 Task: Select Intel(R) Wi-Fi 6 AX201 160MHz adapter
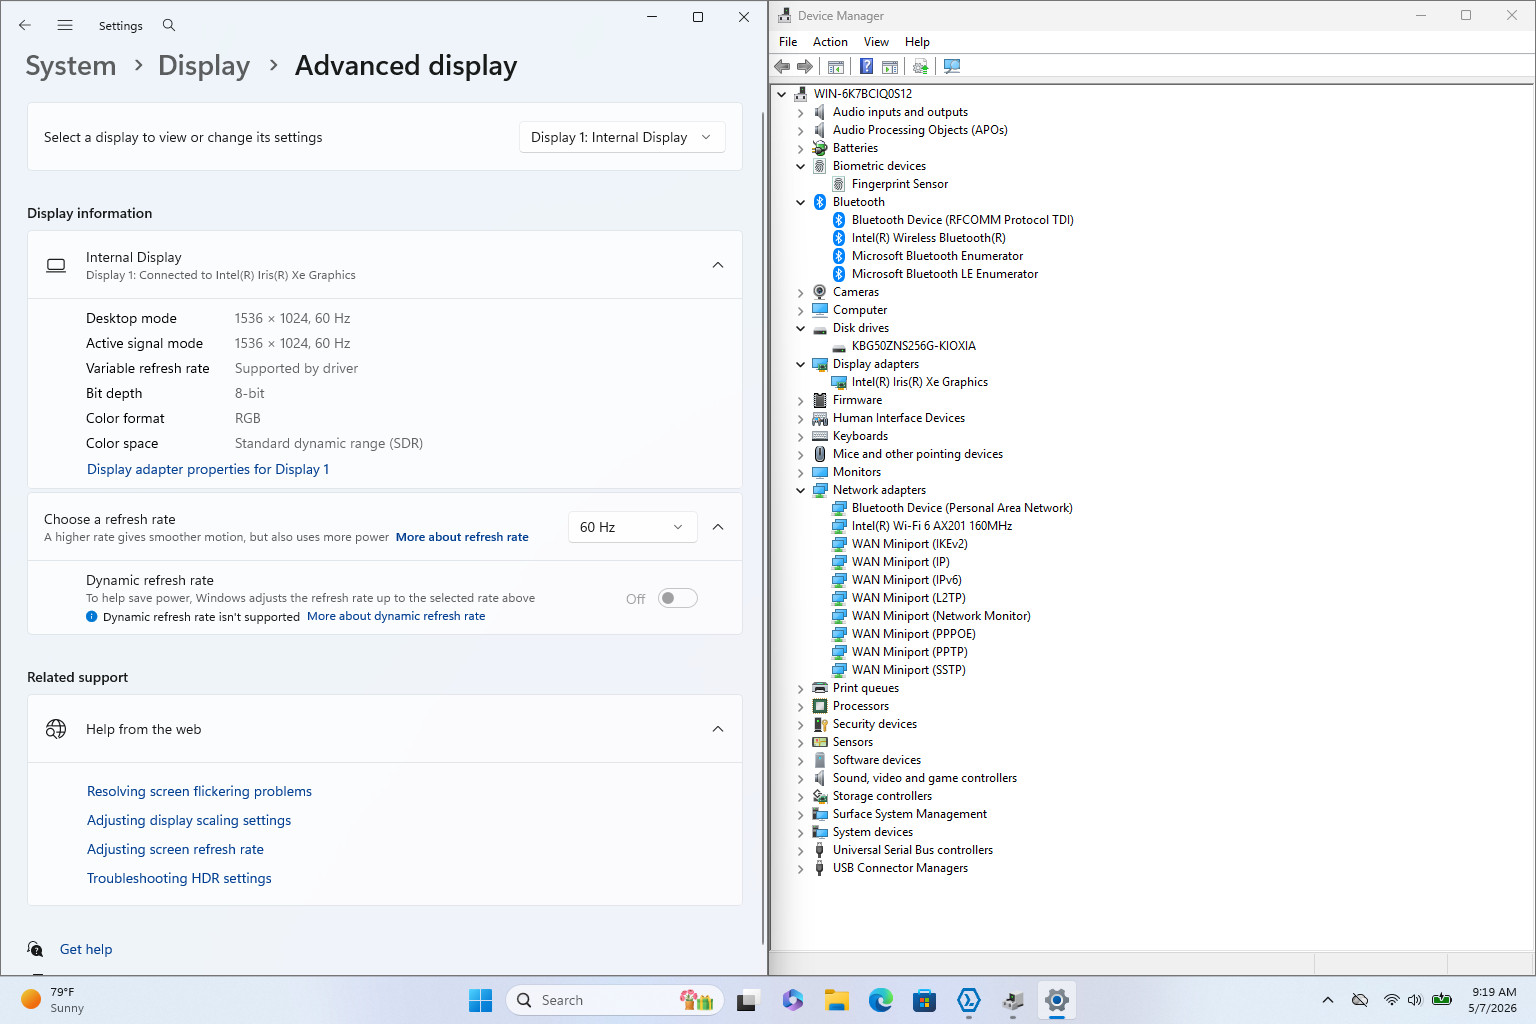[932, 526]
